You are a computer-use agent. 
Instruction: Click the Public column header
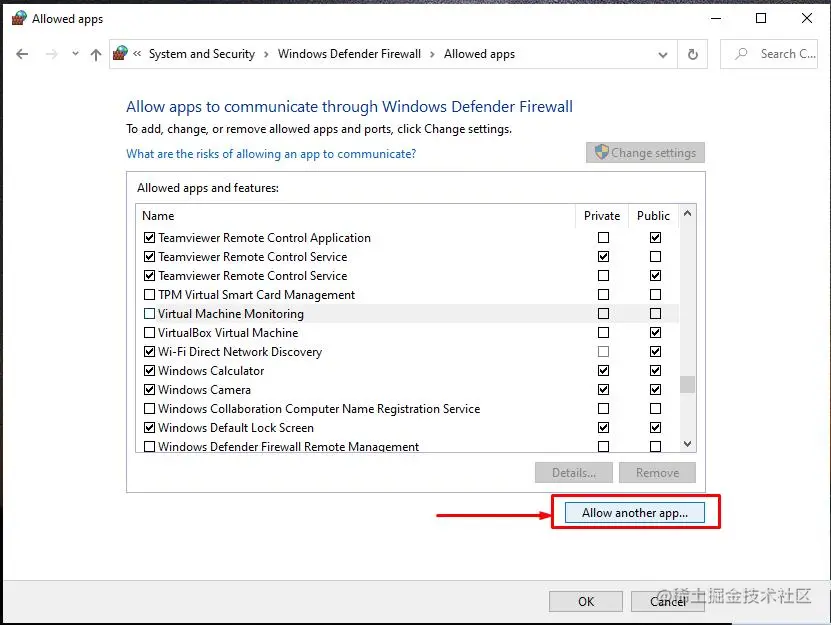653,216
